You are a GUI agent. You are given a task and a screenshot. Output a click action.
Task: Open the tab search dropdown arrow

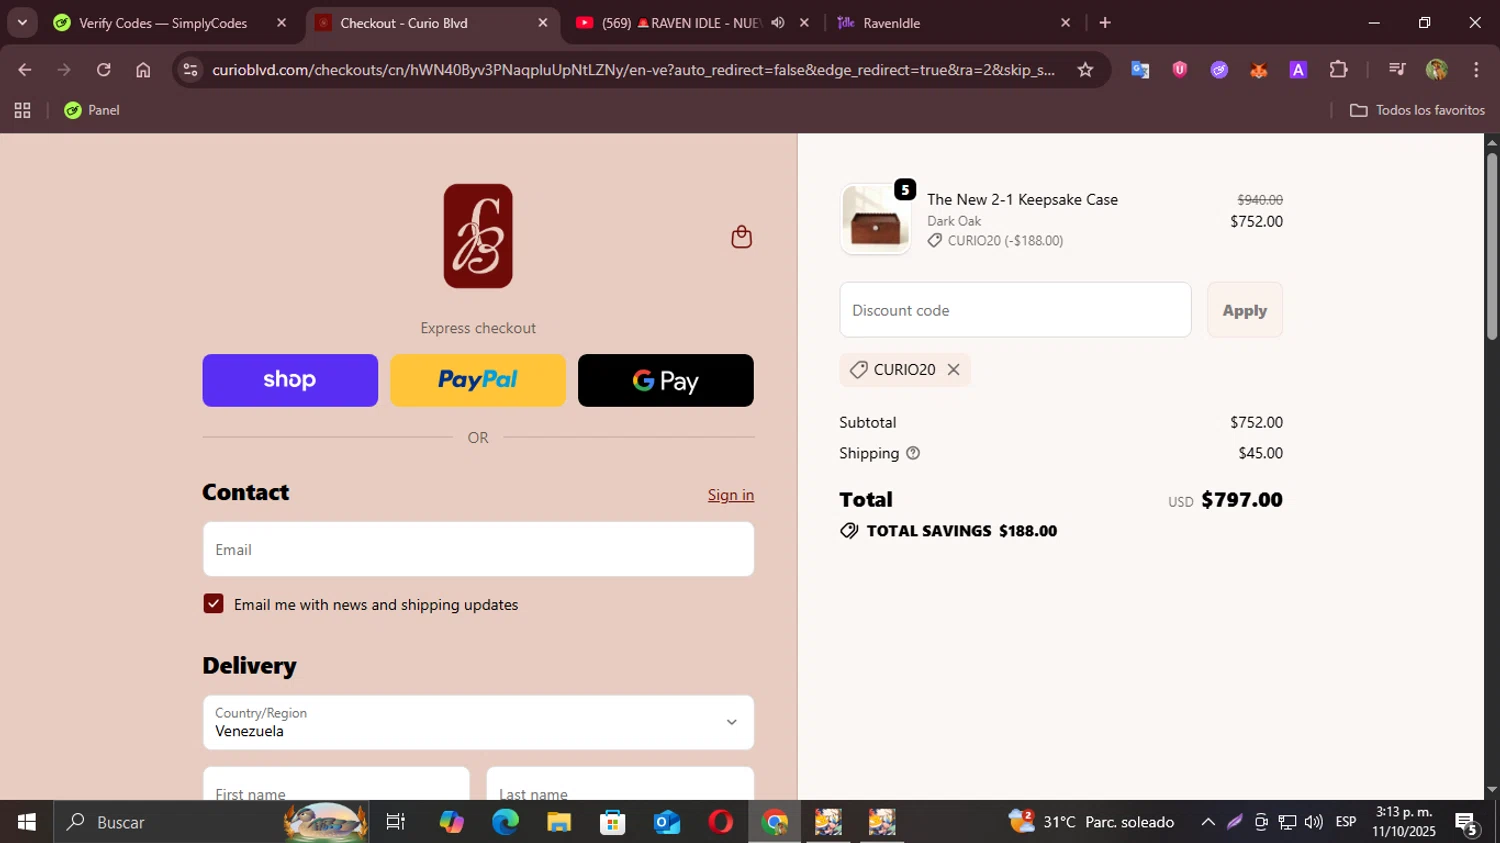click(22, 23)
